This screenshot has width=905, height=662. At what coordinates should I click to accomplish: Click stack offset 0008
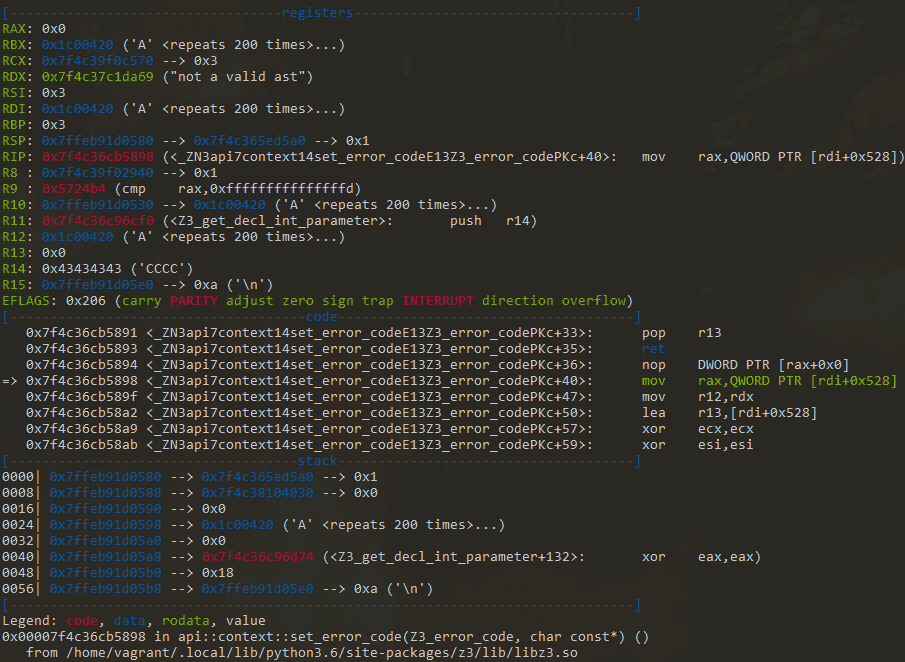tap(18, 493)
